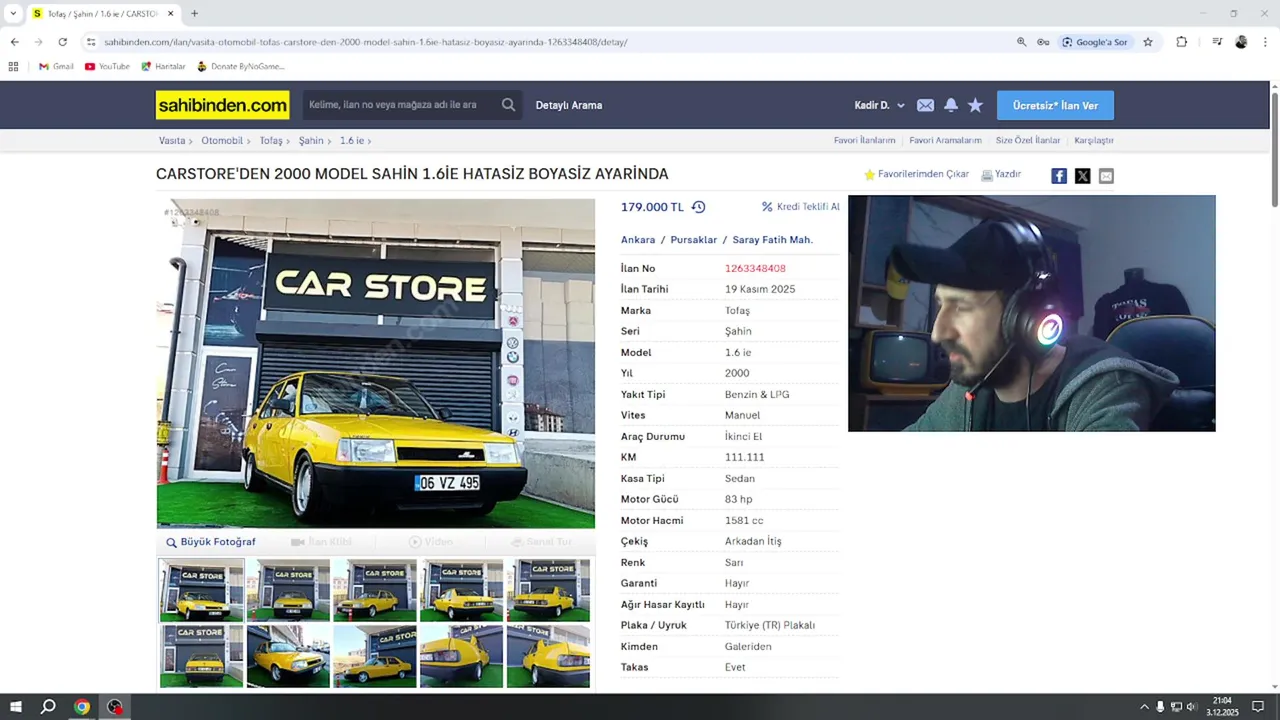Click the main car photo

[376, 363]
